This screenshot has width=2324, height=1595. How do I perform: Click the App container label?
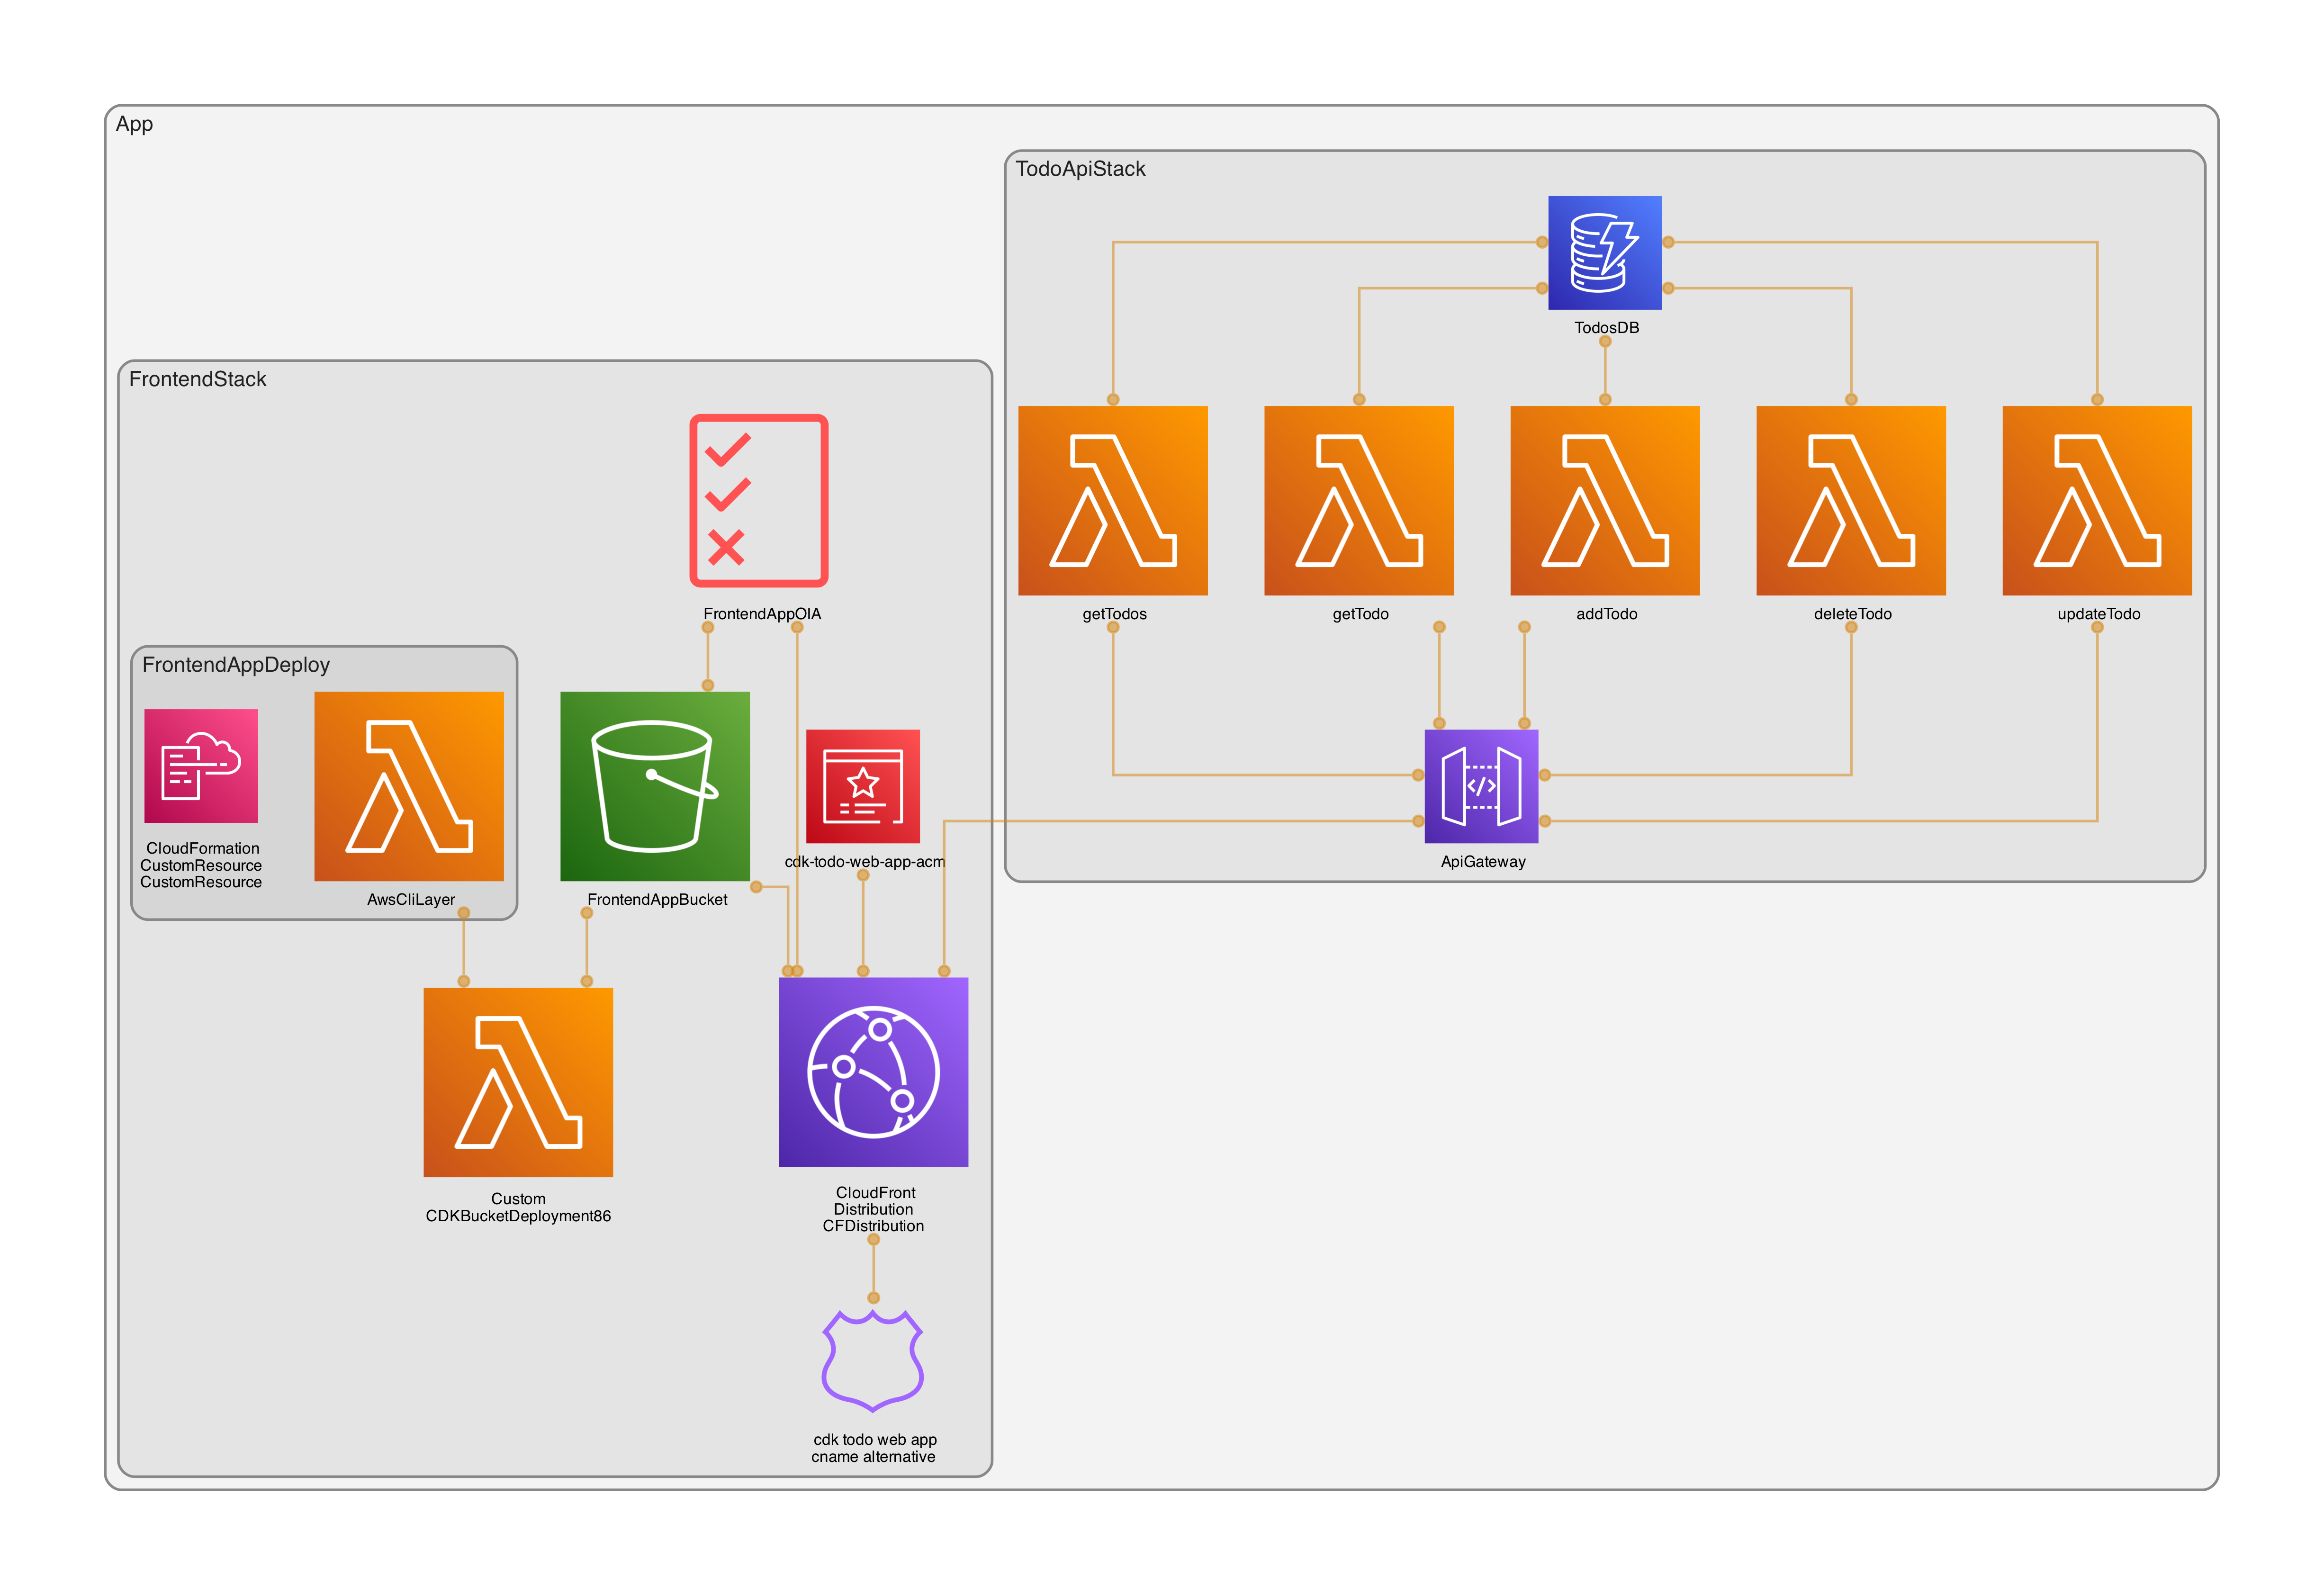pos(134,124)
